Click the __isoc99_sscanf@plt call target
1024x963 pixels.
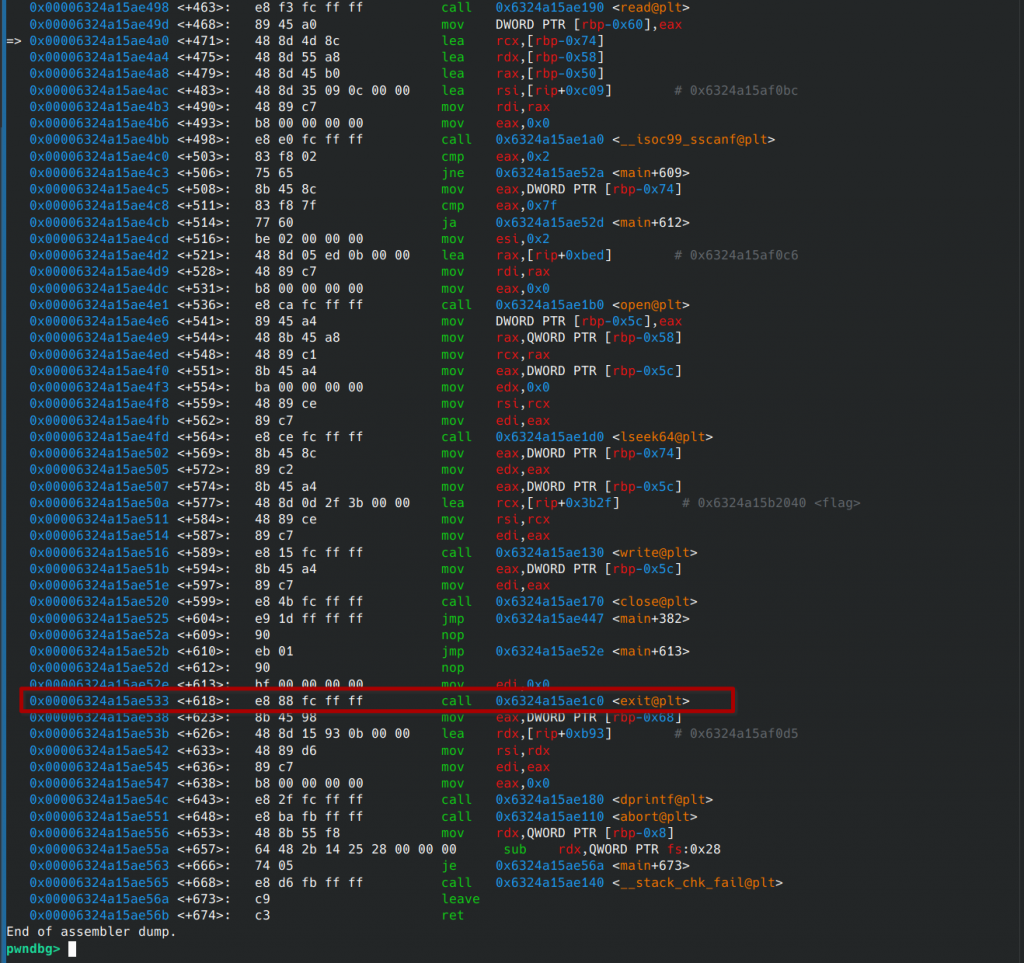point(634,139)
